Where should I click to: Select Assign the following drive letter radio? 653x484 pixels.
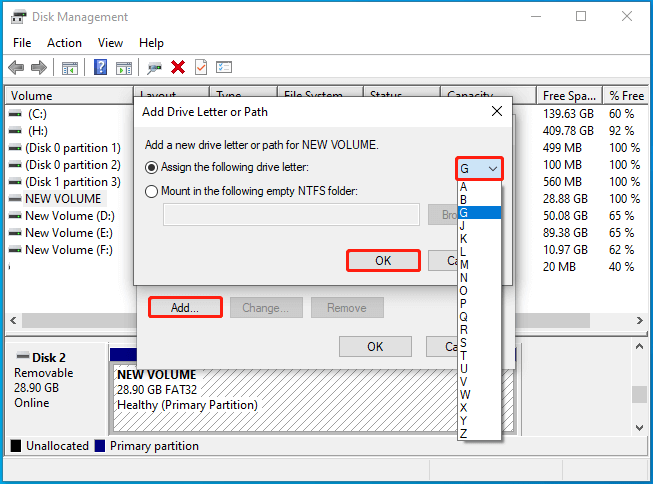tap(151, 167)
